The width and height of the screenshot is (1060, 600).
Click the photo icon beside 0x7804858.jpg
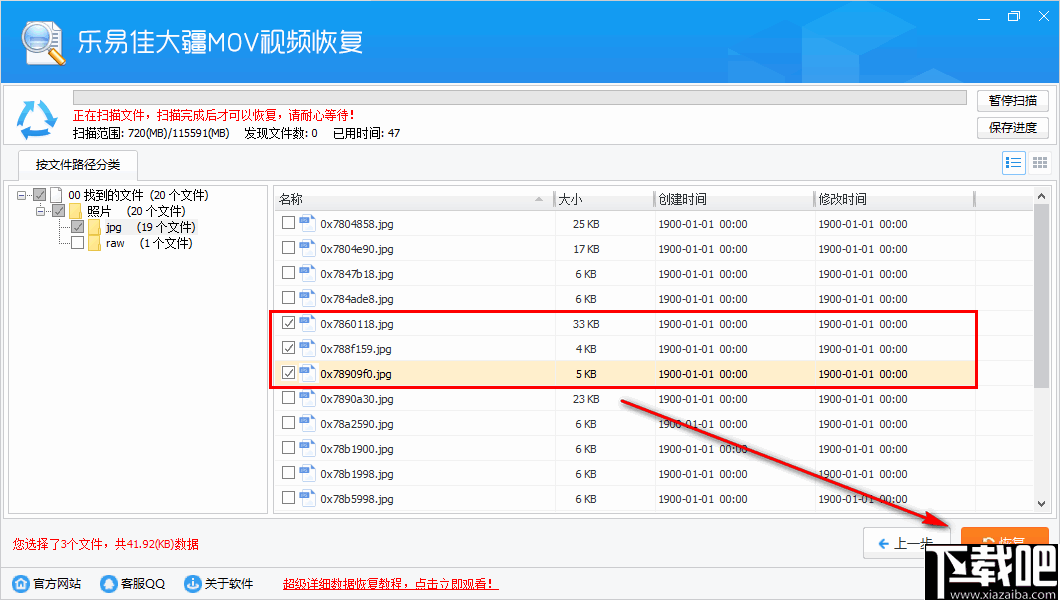(306, 223)
